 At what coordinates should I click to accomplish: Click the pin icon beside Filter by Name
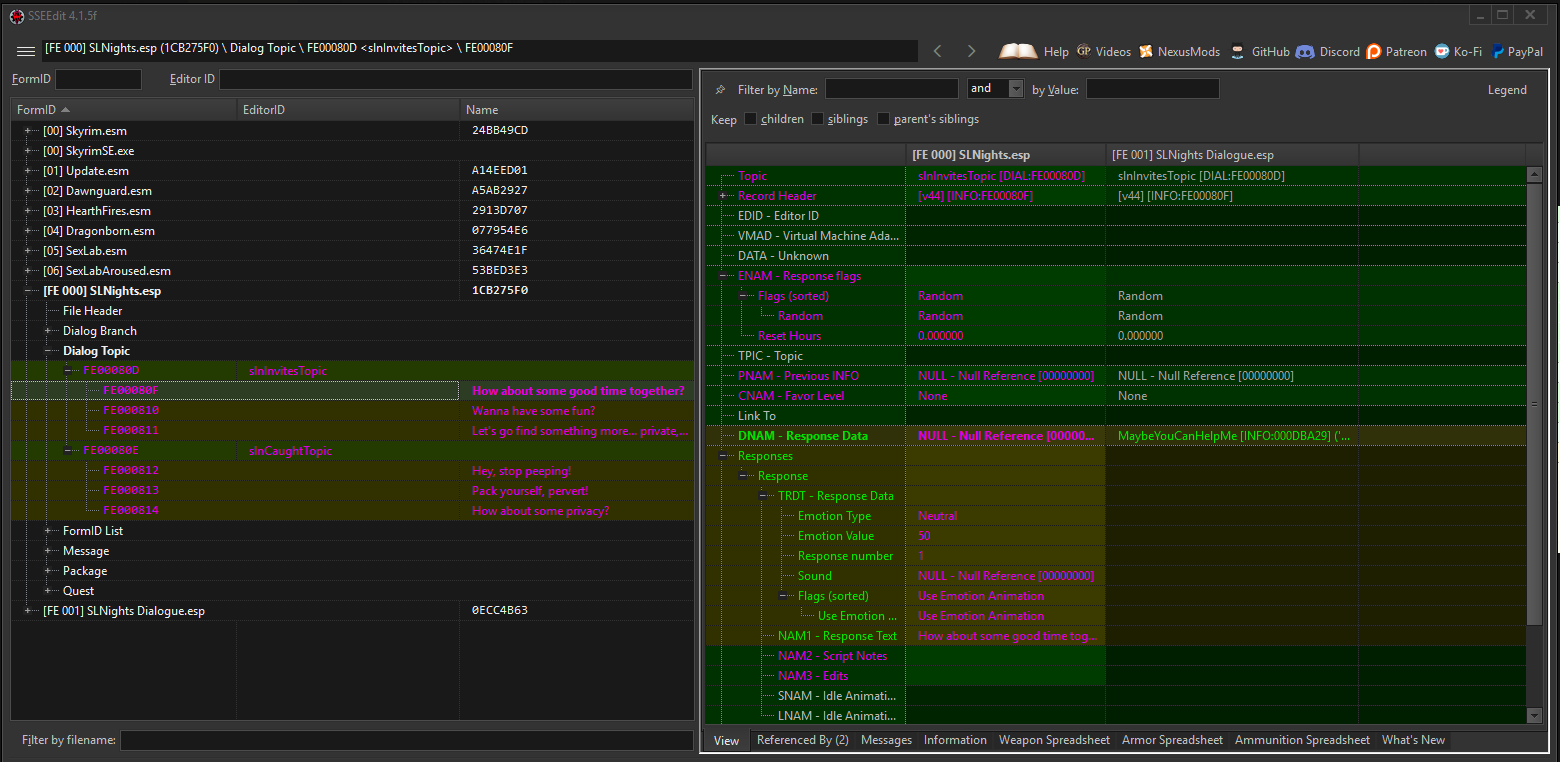point(721,89)
